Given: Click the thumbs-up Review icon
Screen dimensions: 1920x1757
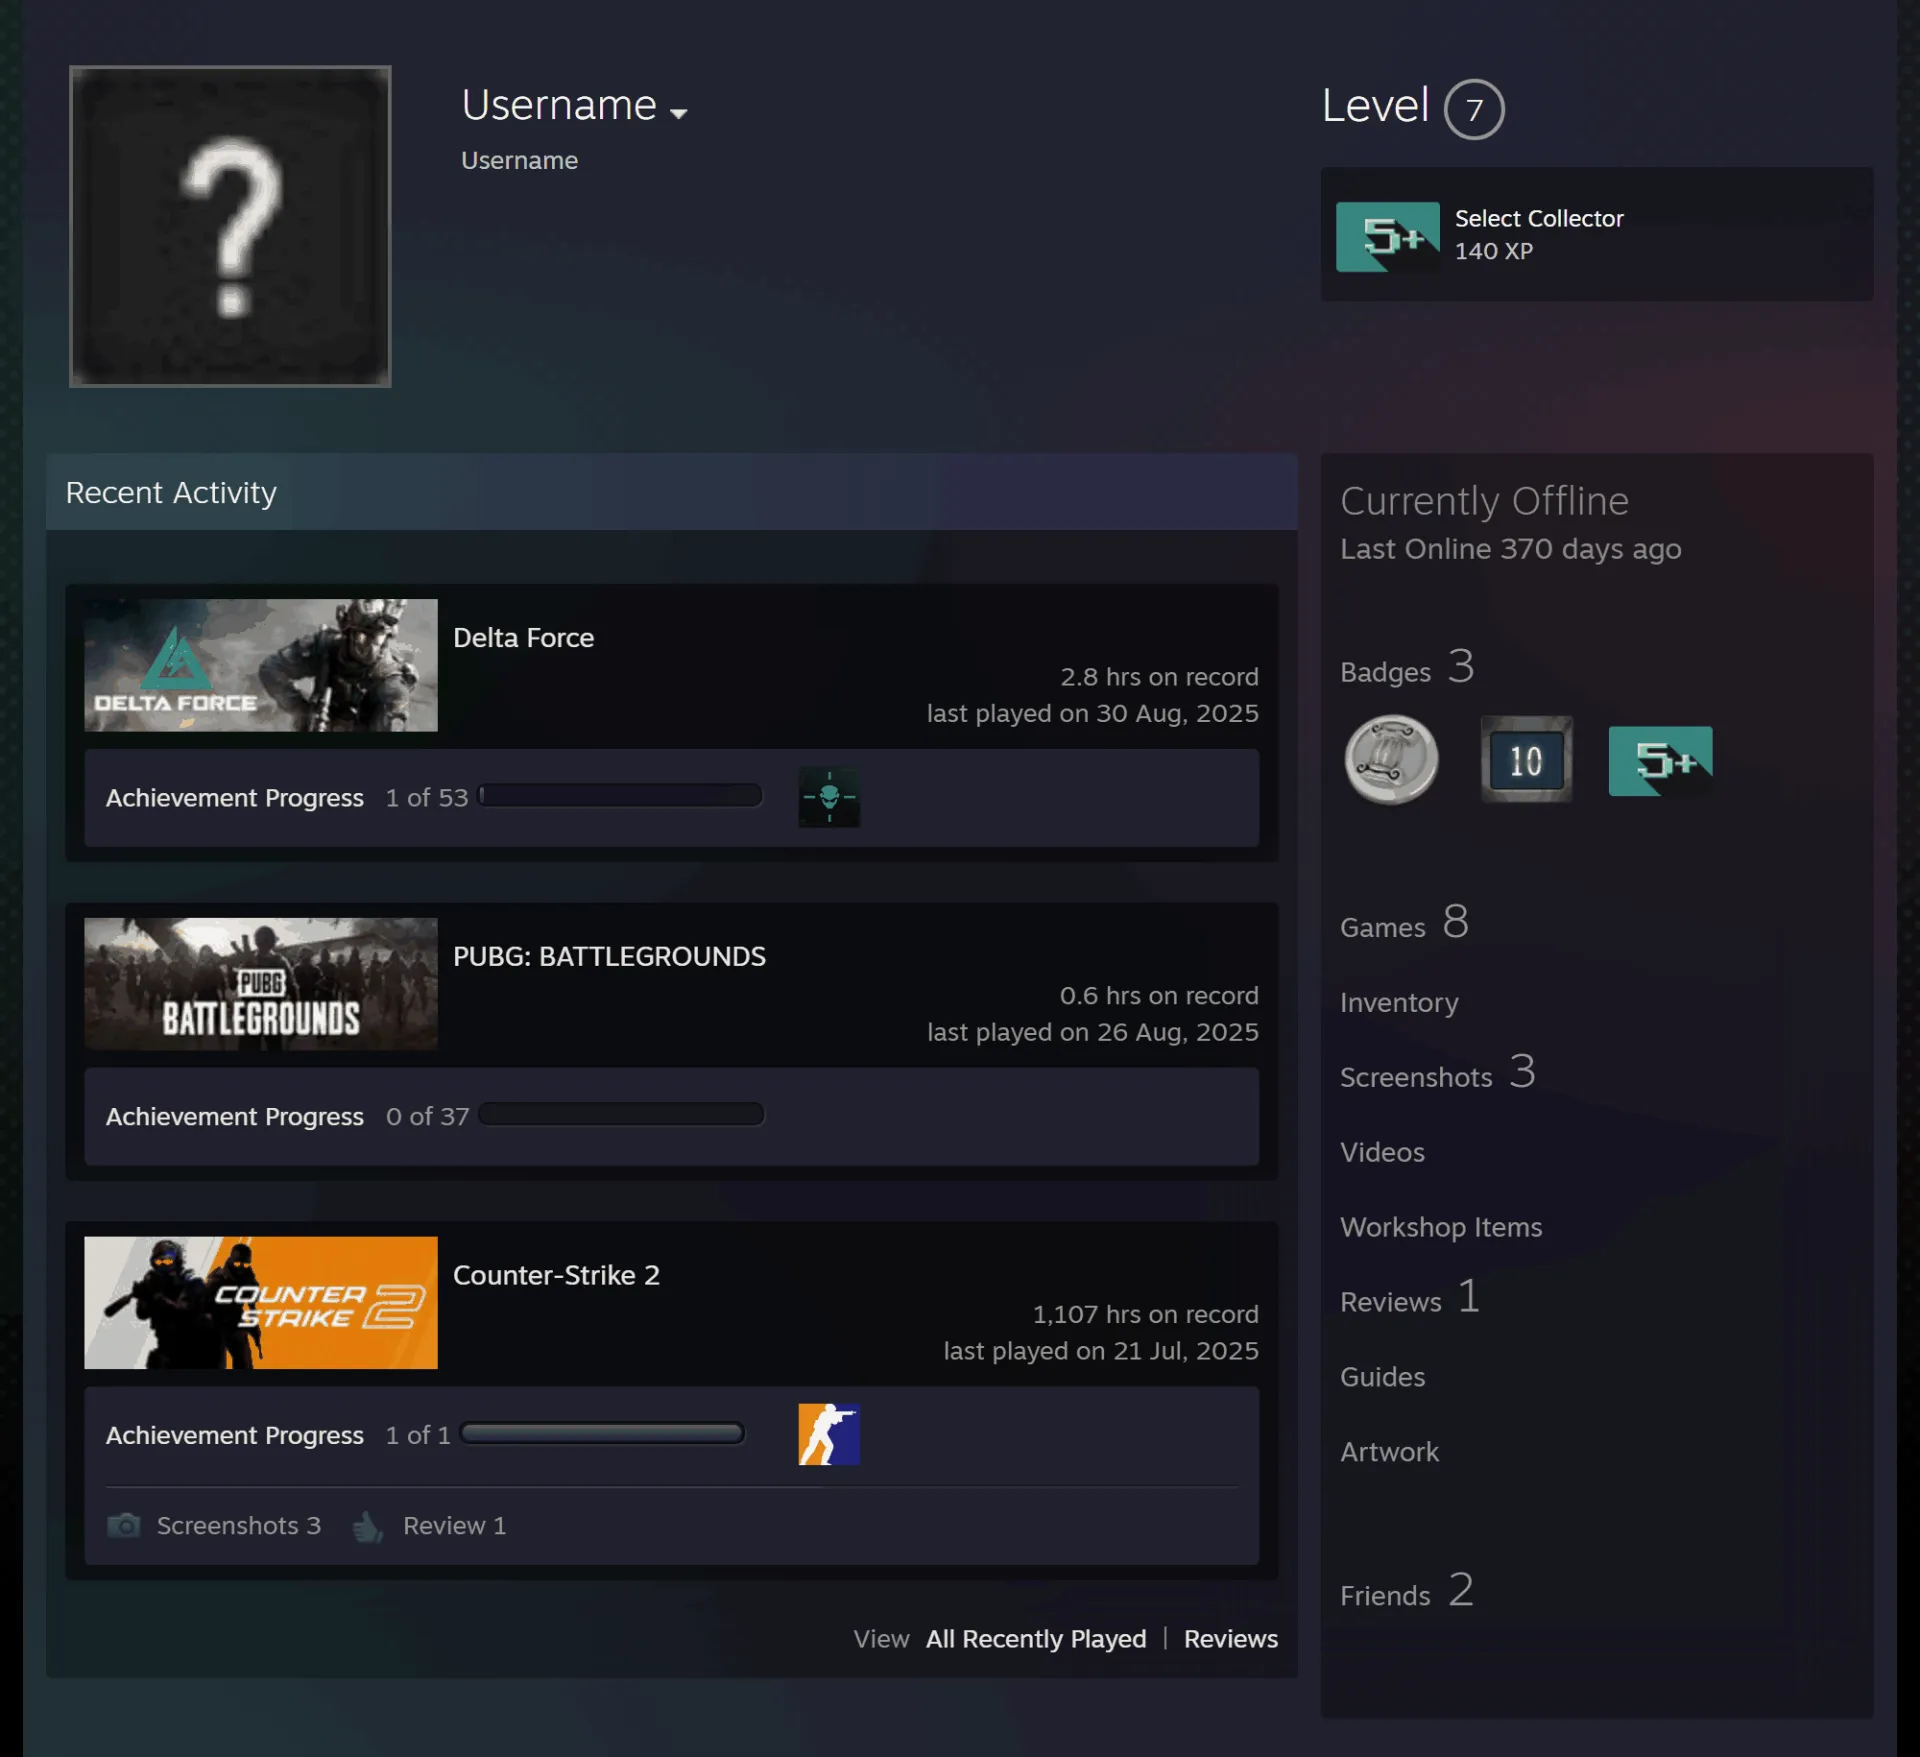Looking at the screenshot, I should click(x=368, y=1526).
